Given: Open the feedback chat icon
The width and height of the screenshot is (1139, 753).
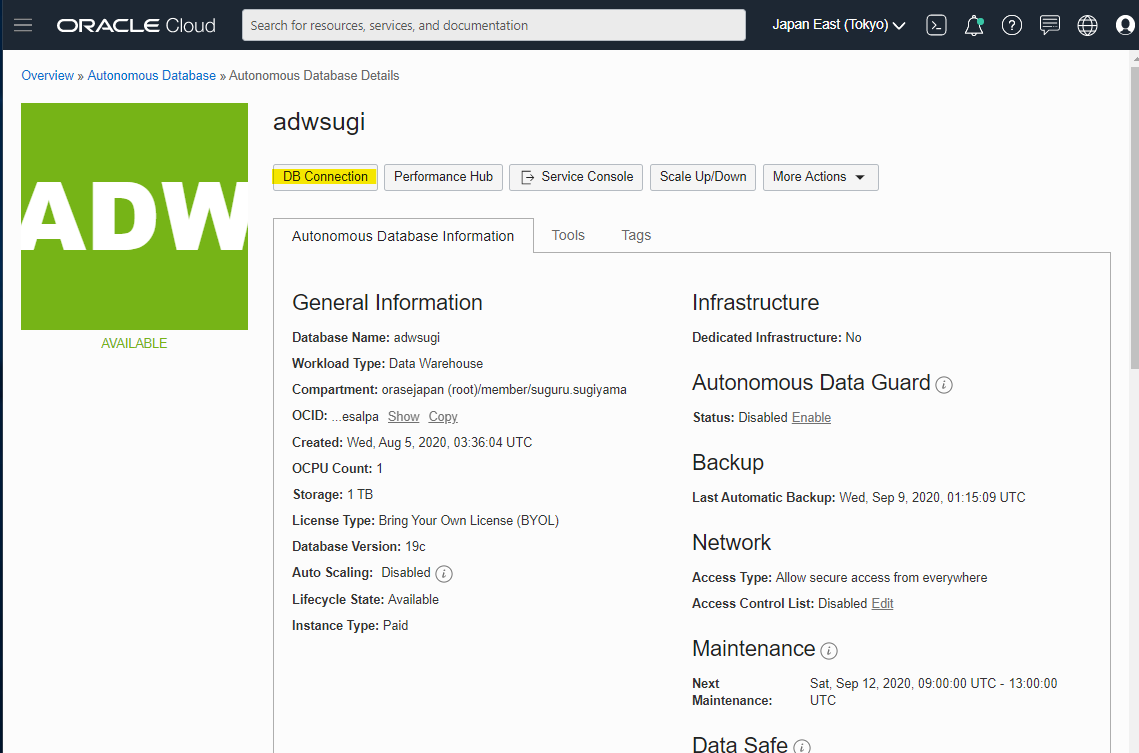Looking at the screenshot, I should (x=1049, y=25).
